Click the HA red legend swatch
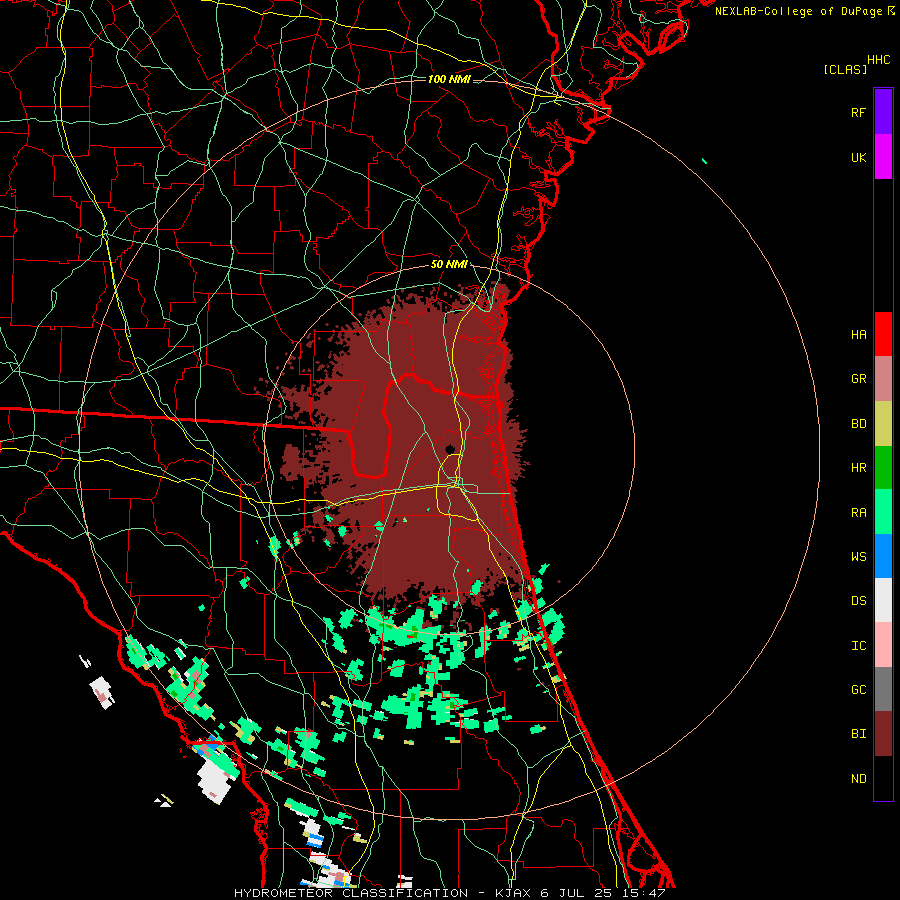Image resolution: width=900 pixels, height=900 pixels. [883, 334]
